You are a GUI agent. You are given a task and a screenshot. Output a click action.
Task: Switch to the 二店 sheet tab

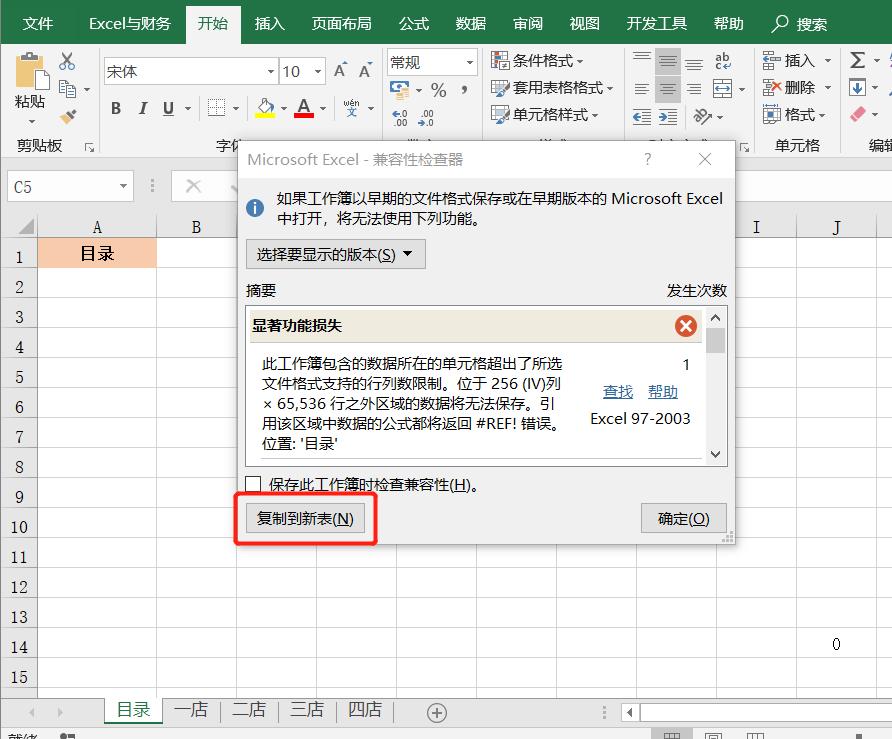click(x=248, y=711)
